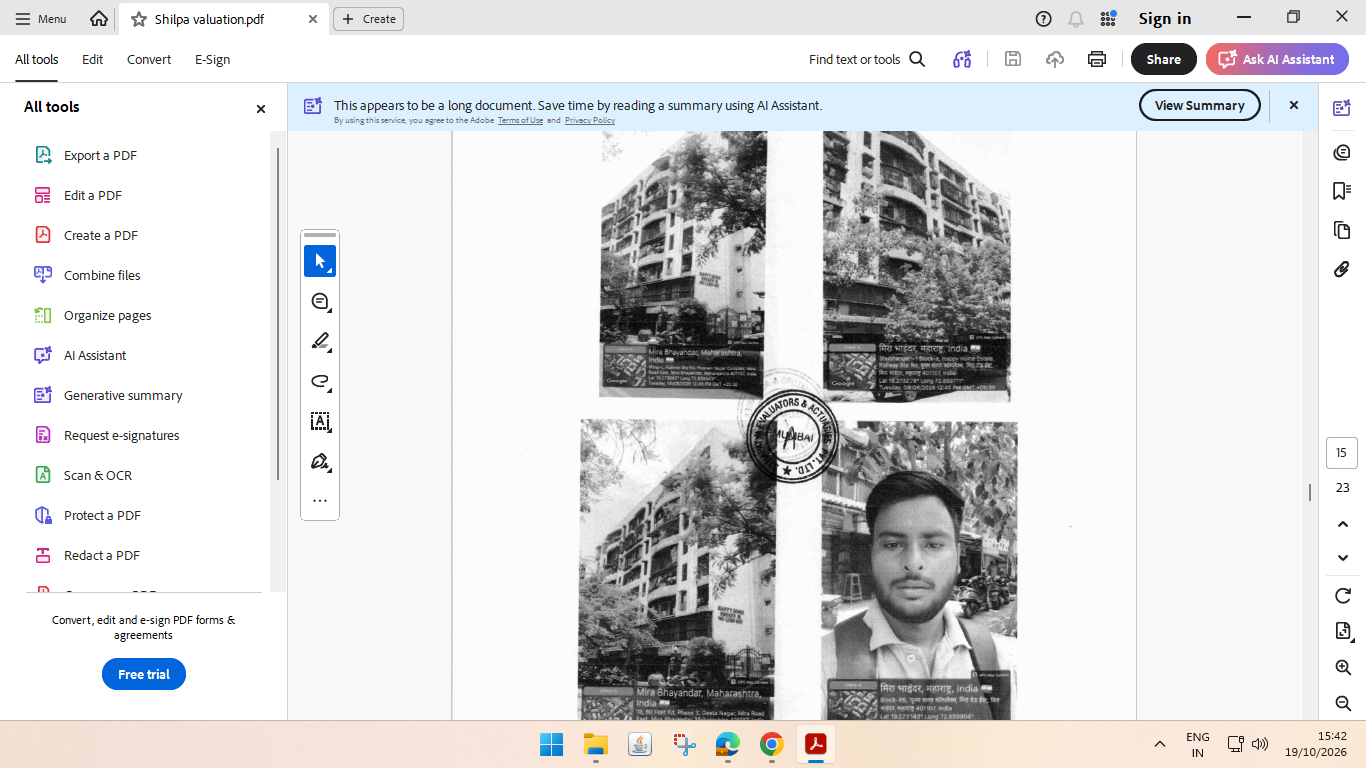Go to the previous page using the up chevron

[1343, 524]
